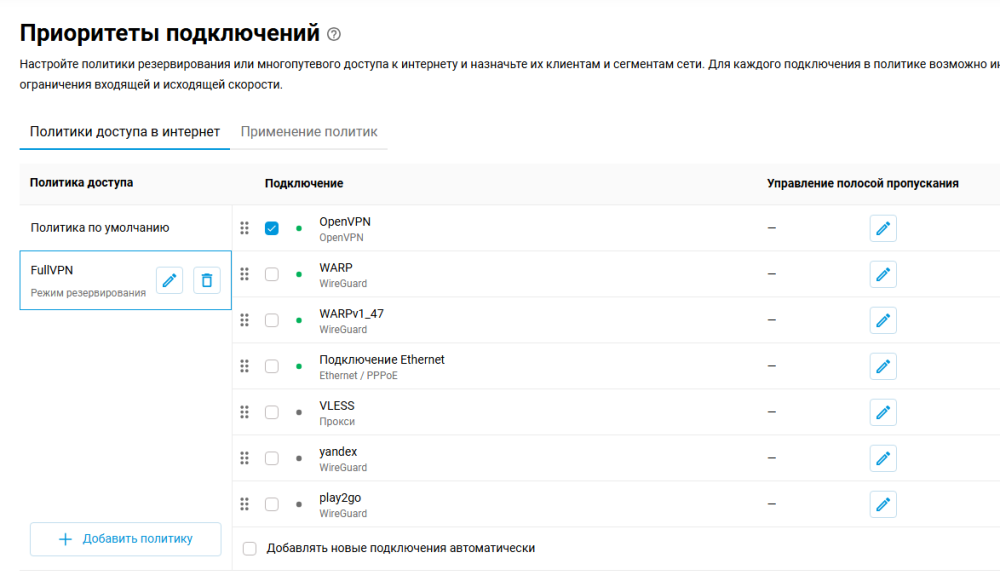Viewport: 1000px width, 587px height.
Task: Click the drag handle of the OpenVPN row
Action: tap(244, 228)
